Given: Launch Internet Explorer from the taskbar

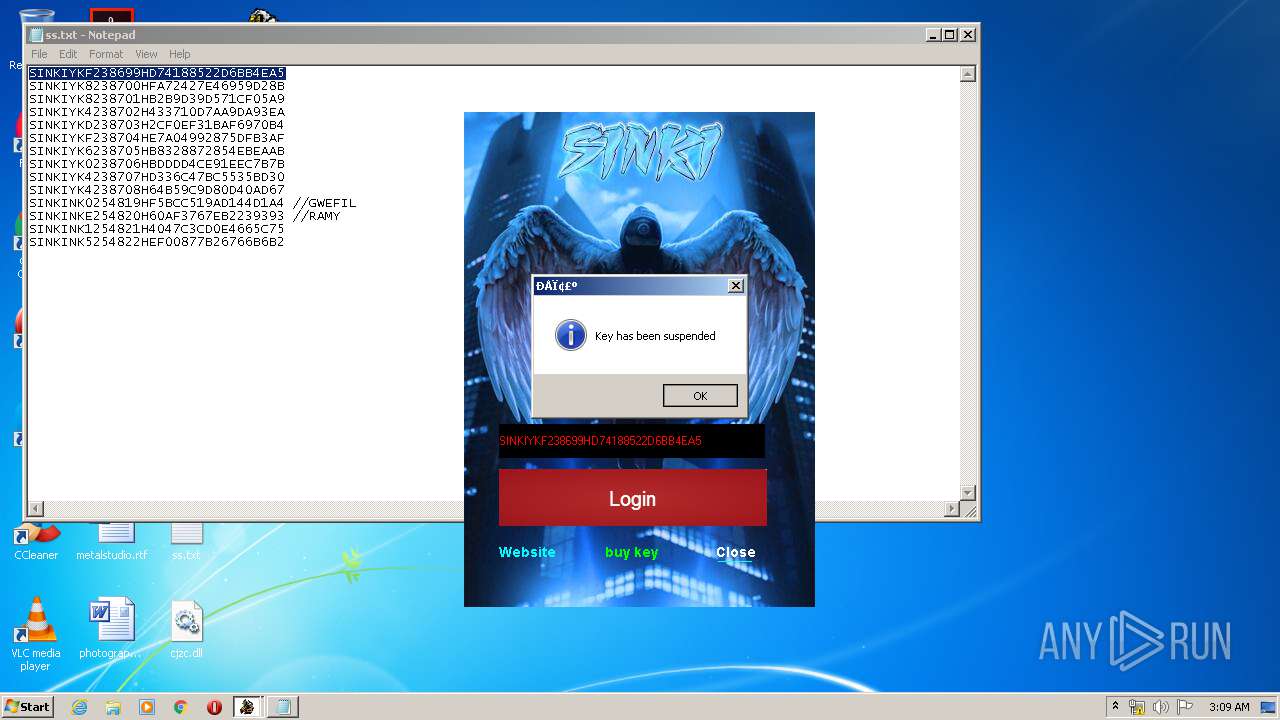Looking at the screenshot, I should [79, 707].
